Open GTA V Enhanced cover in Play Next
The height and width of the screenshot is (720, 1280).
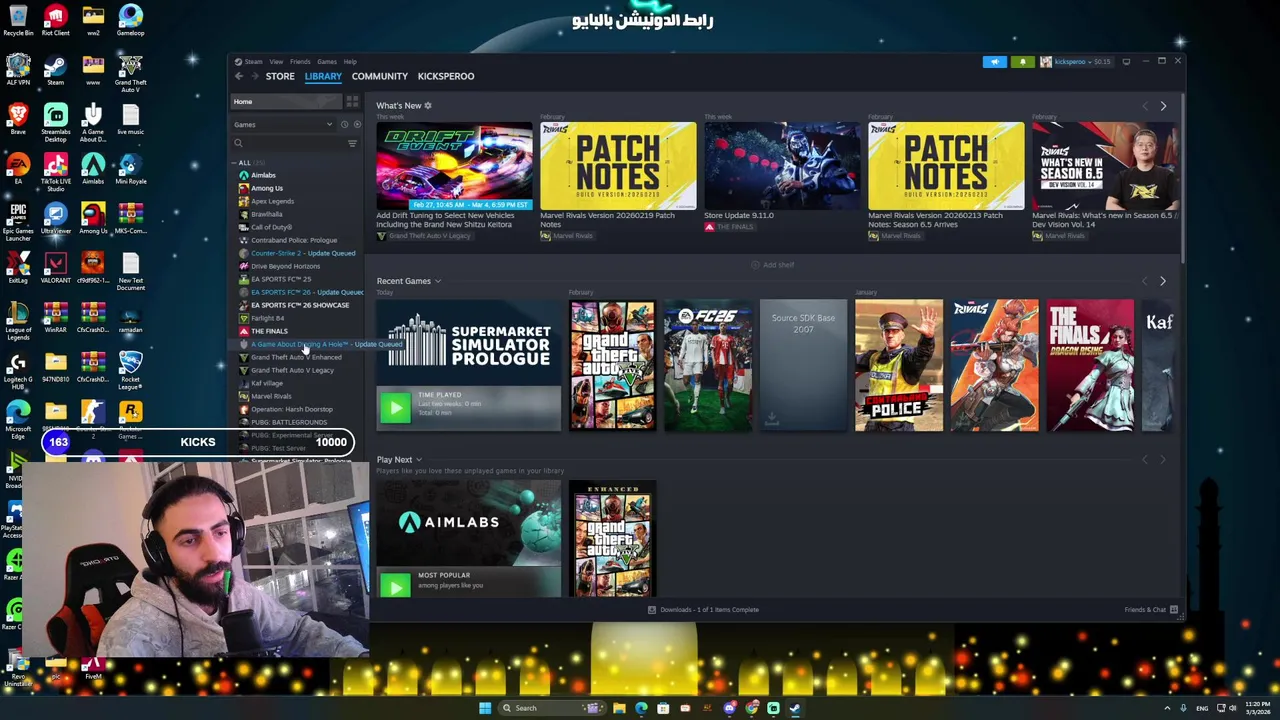[x=612, y=539]
